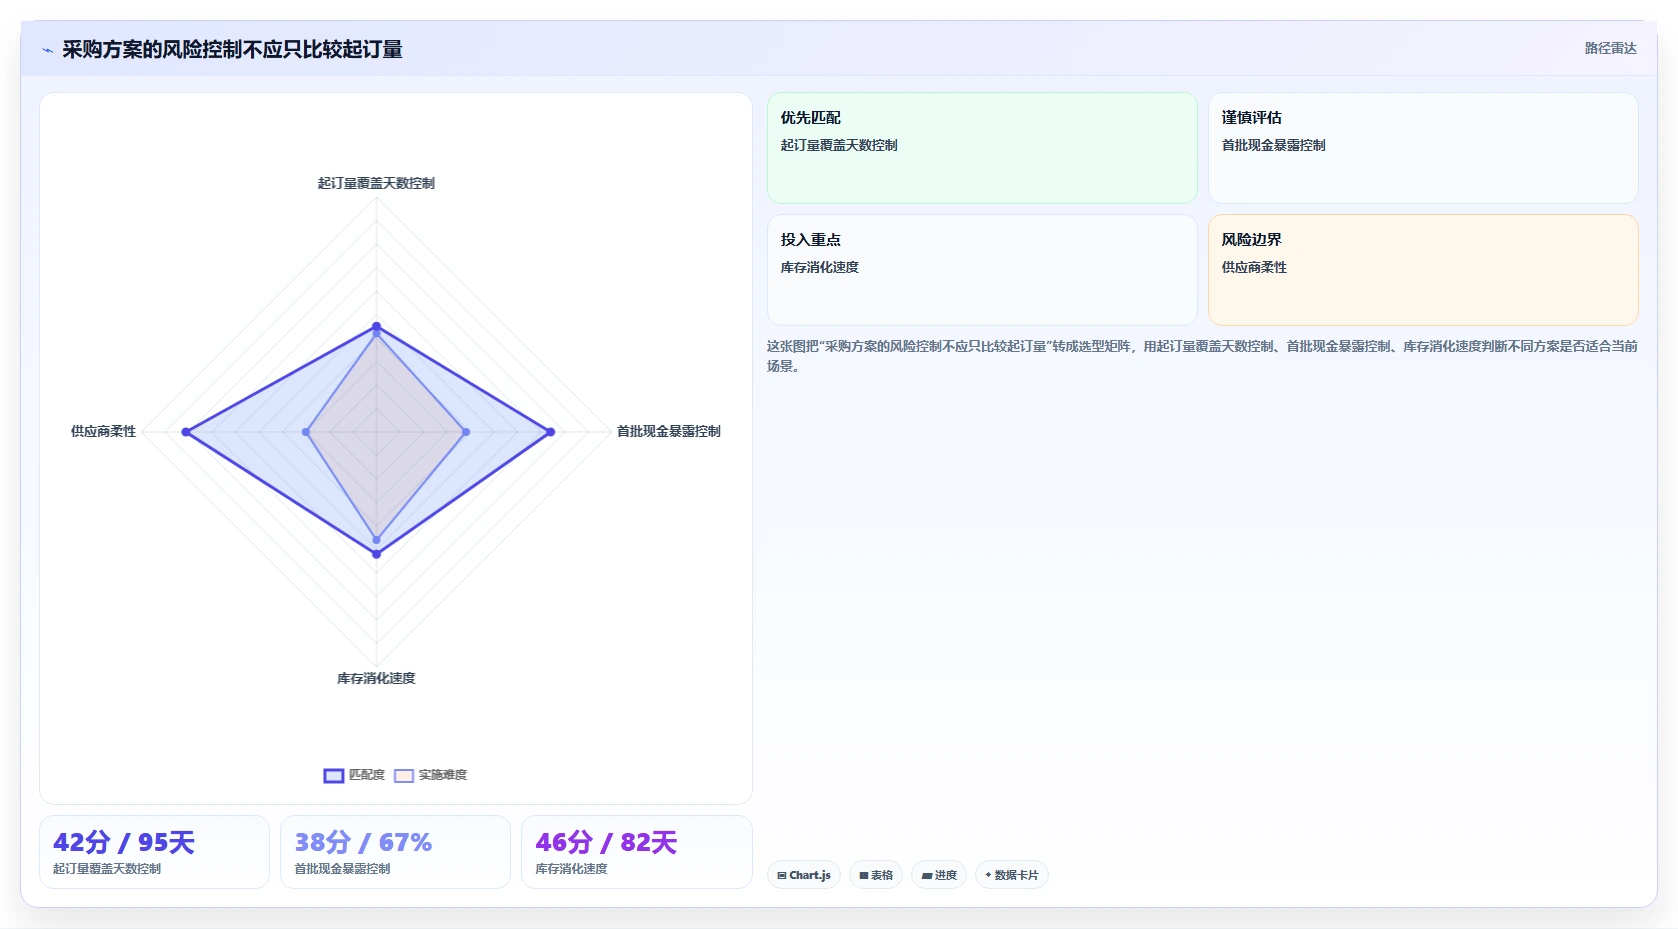This screenshot has height=929, width=1678.
Task: Open the 谨慎评估 card
Action: pyautogui.click(x=1423, y=148)
